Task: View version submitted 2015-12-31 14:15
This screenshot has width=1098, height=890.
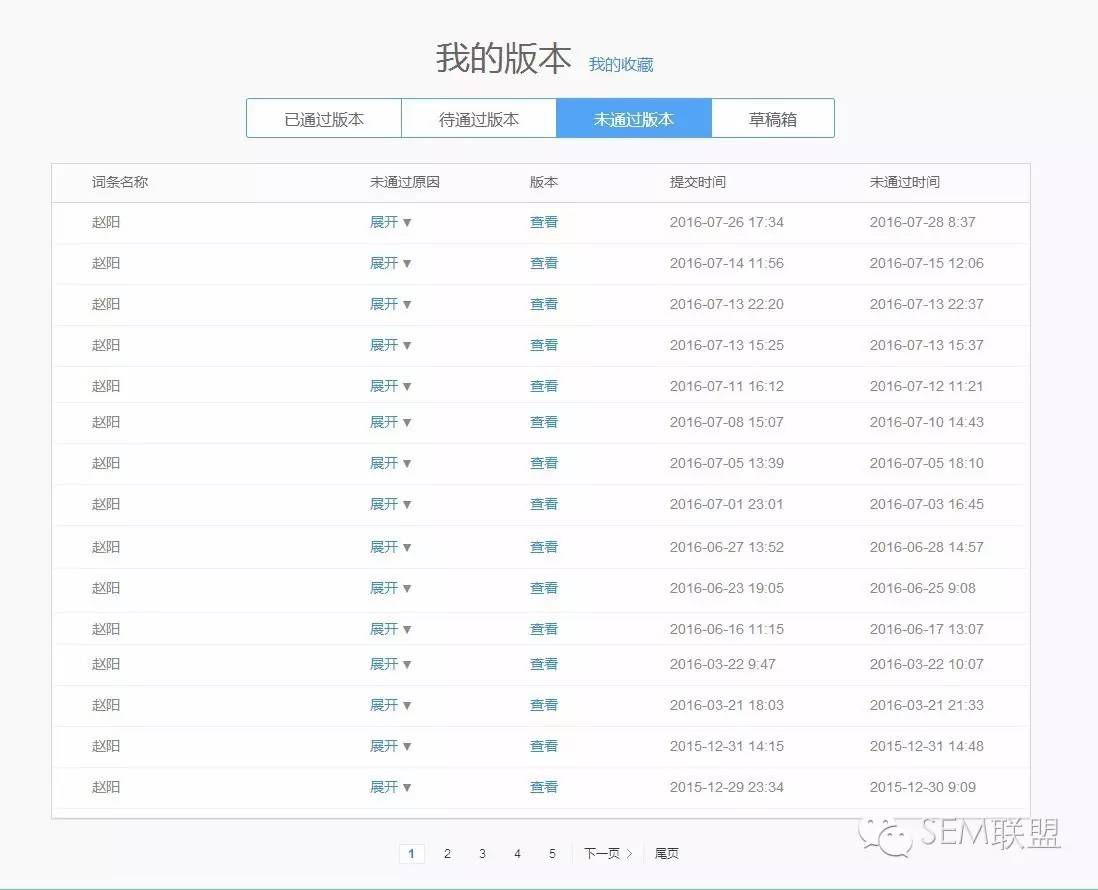Action: pyautogui.click(x=544, y=746)
